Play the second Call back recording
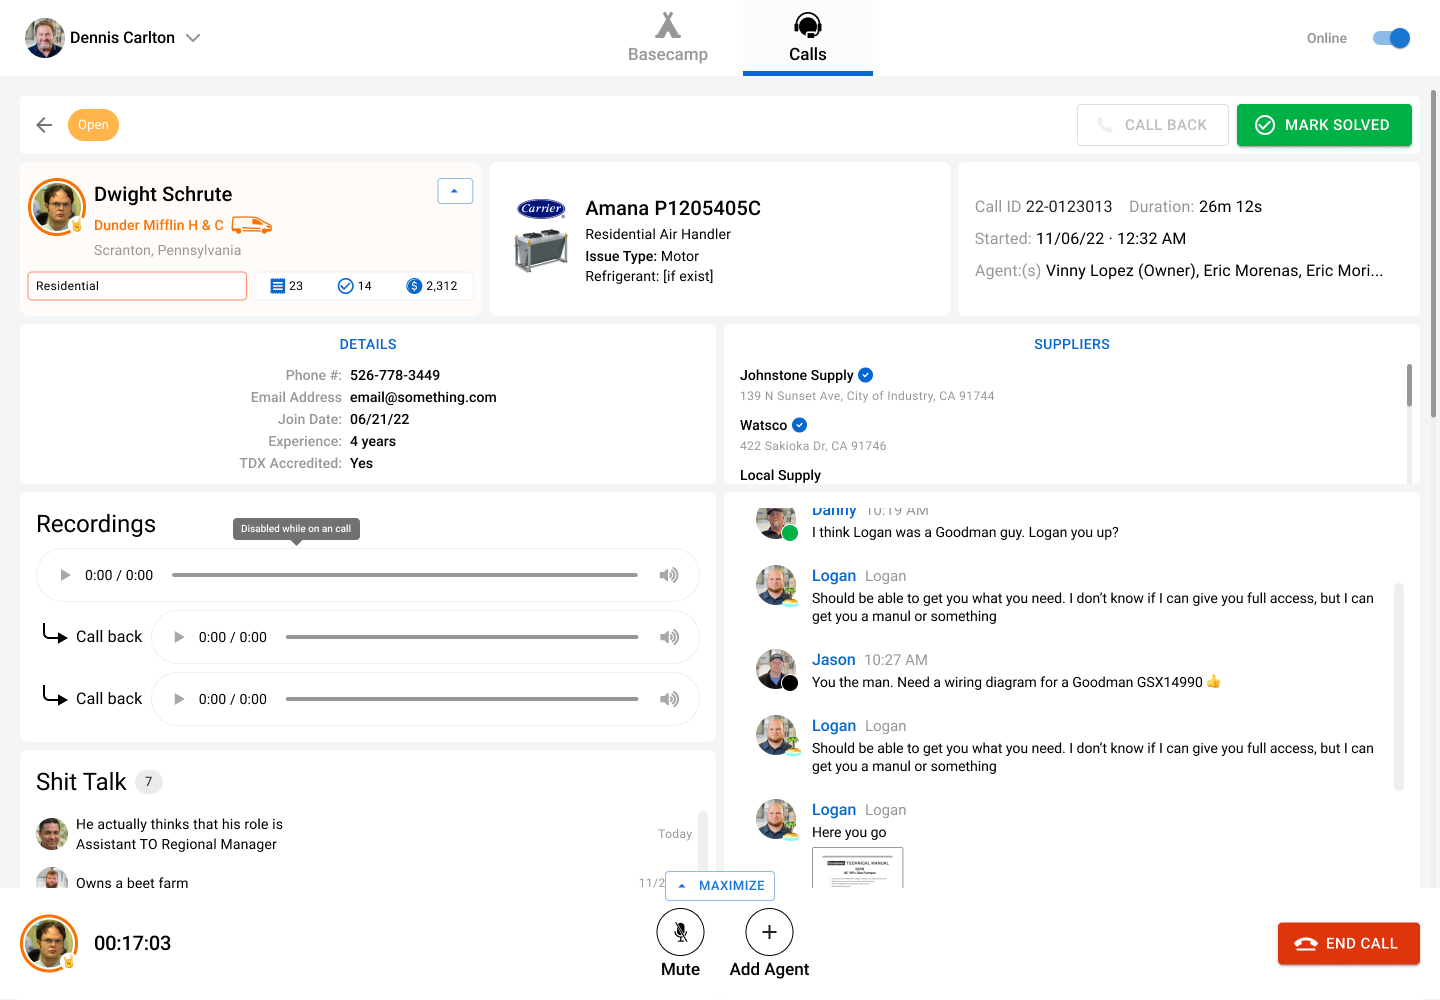This screenshot has width=1440, height=1000. point(180,699)
